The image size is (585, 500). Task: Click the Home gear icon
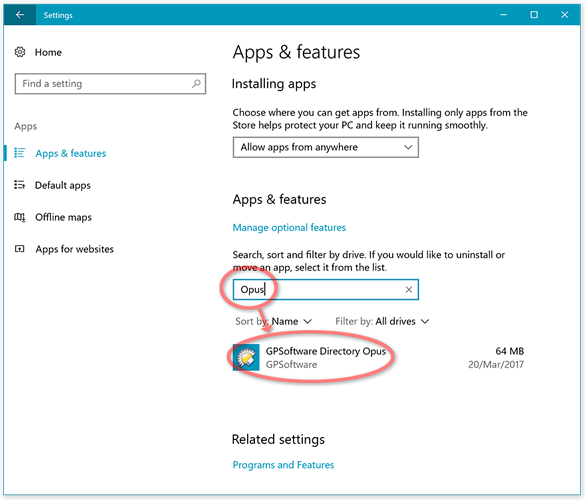click(20, 52)
